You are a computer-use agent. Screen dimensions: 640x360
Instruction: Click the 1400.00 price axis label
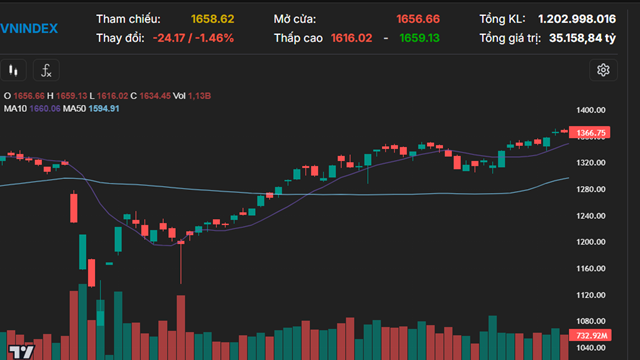pos(591,110)
